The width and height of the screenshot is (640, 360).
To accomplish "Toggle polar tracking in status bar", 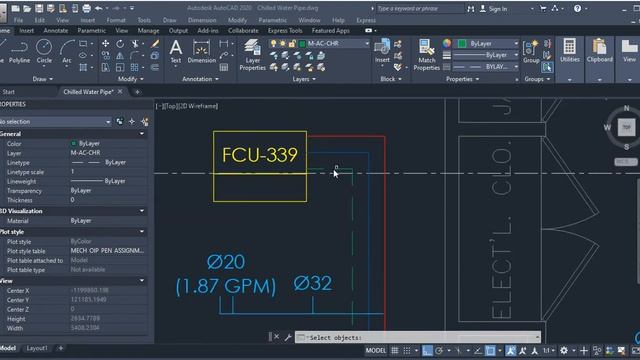I will (439, 351).
